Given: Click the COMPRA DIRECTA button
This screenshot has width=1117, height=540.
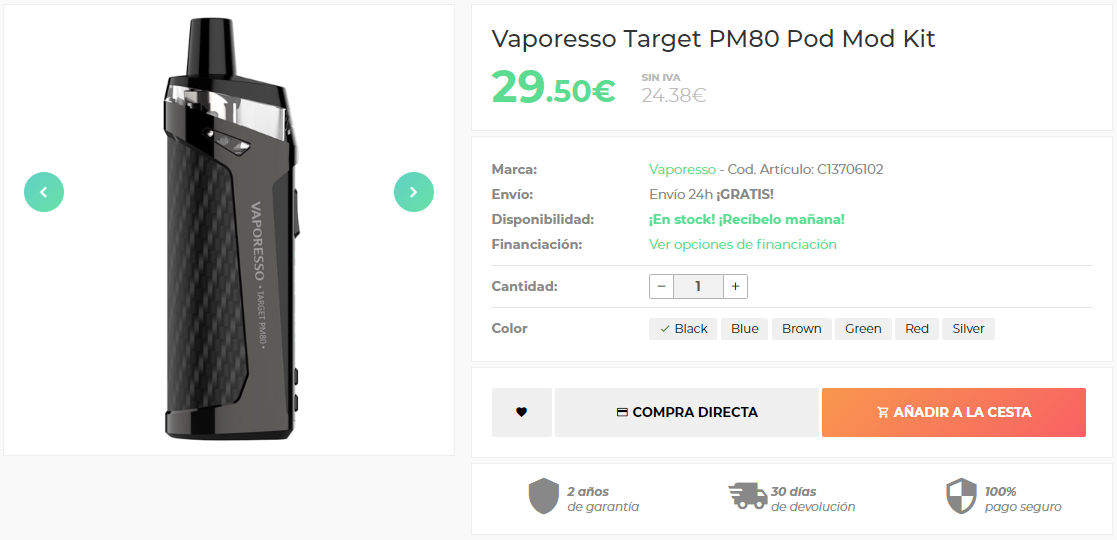Looking at the screenshot, I should coord(687,412).
